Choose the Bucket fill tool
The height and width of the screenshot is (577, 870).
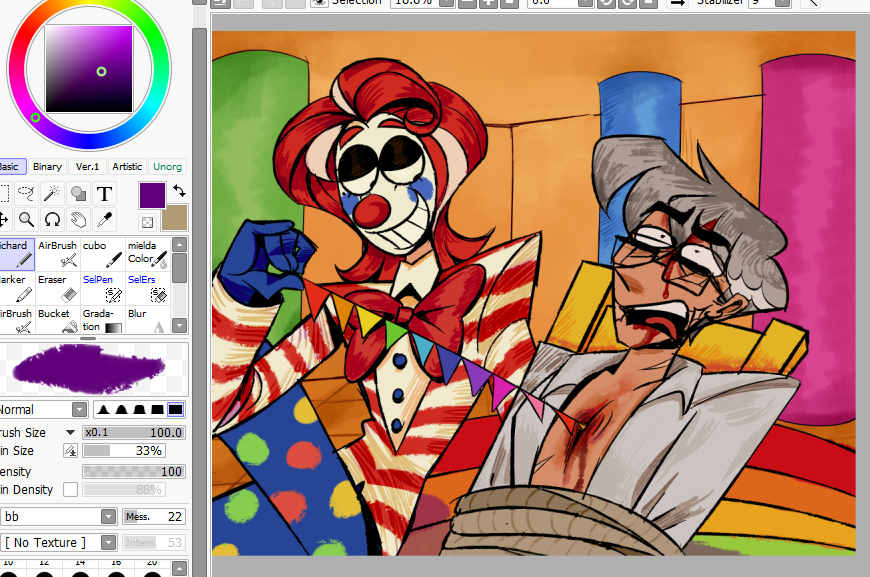[58, 320]
